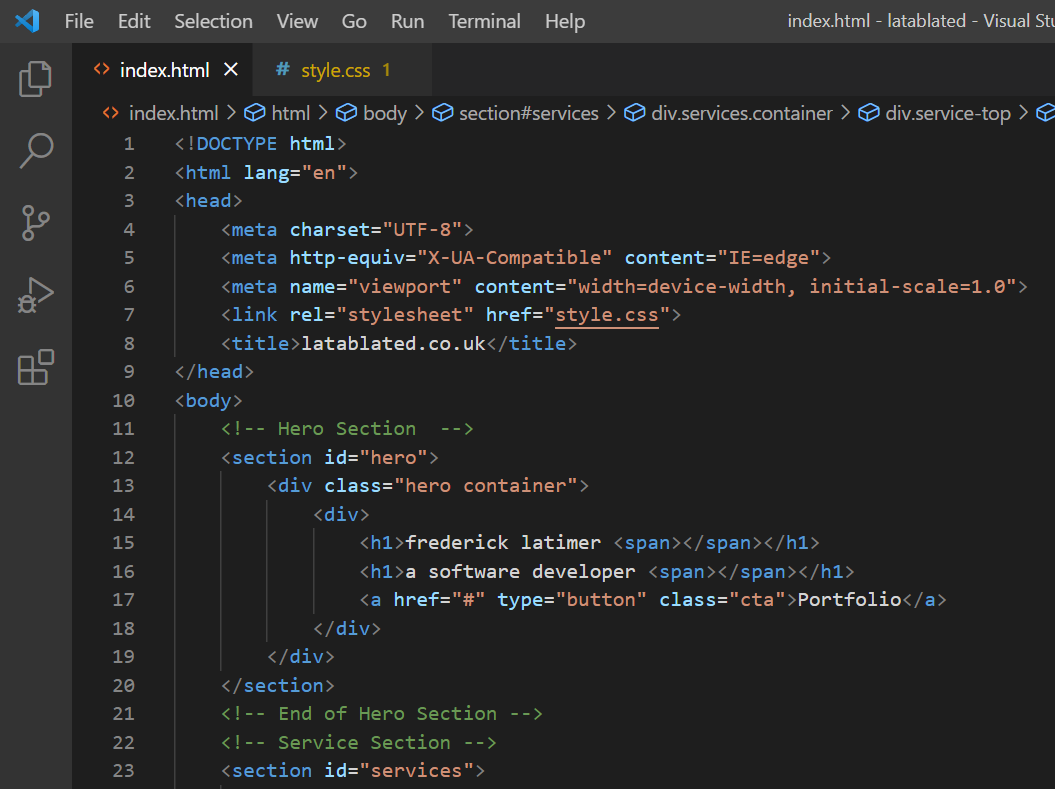Screen dimensions: 1055x789
Task: Open the Run and Debug view
Action: (x=36, y=296)
